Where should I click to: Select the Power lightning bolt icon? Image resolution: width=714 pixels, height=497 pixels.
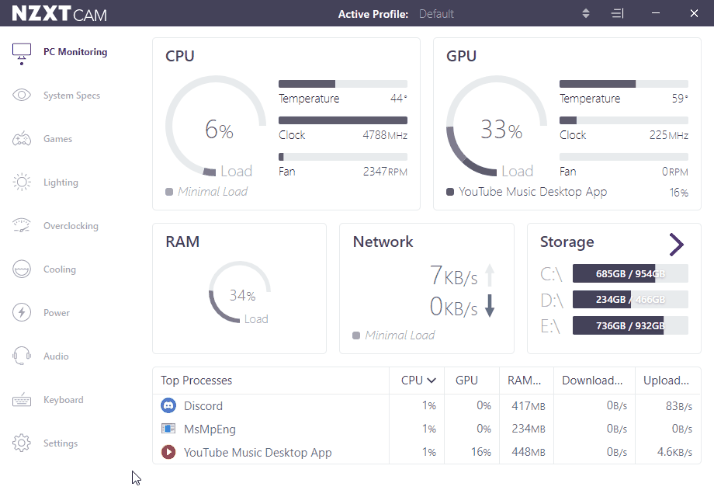click(21, 313)
